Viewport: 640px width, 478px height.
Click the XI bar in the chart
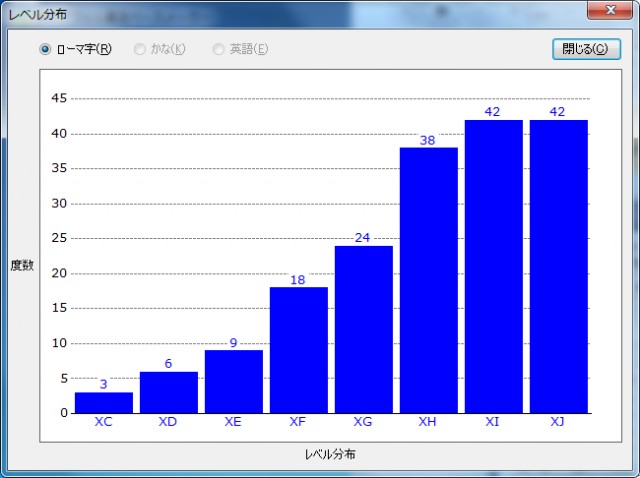tap(493, 267)
